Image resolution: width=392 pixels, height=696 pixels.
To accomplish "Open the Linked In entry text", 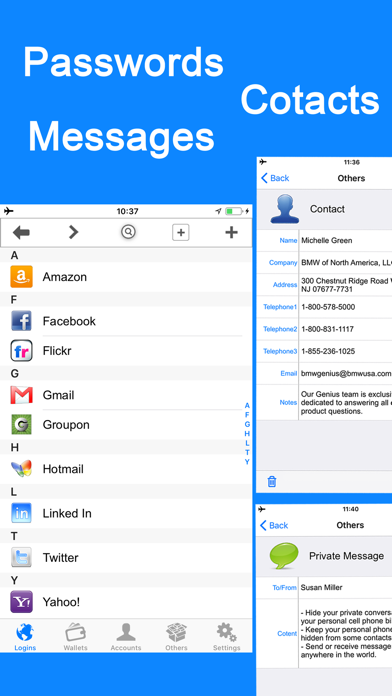I will click(x=67, y=513).
